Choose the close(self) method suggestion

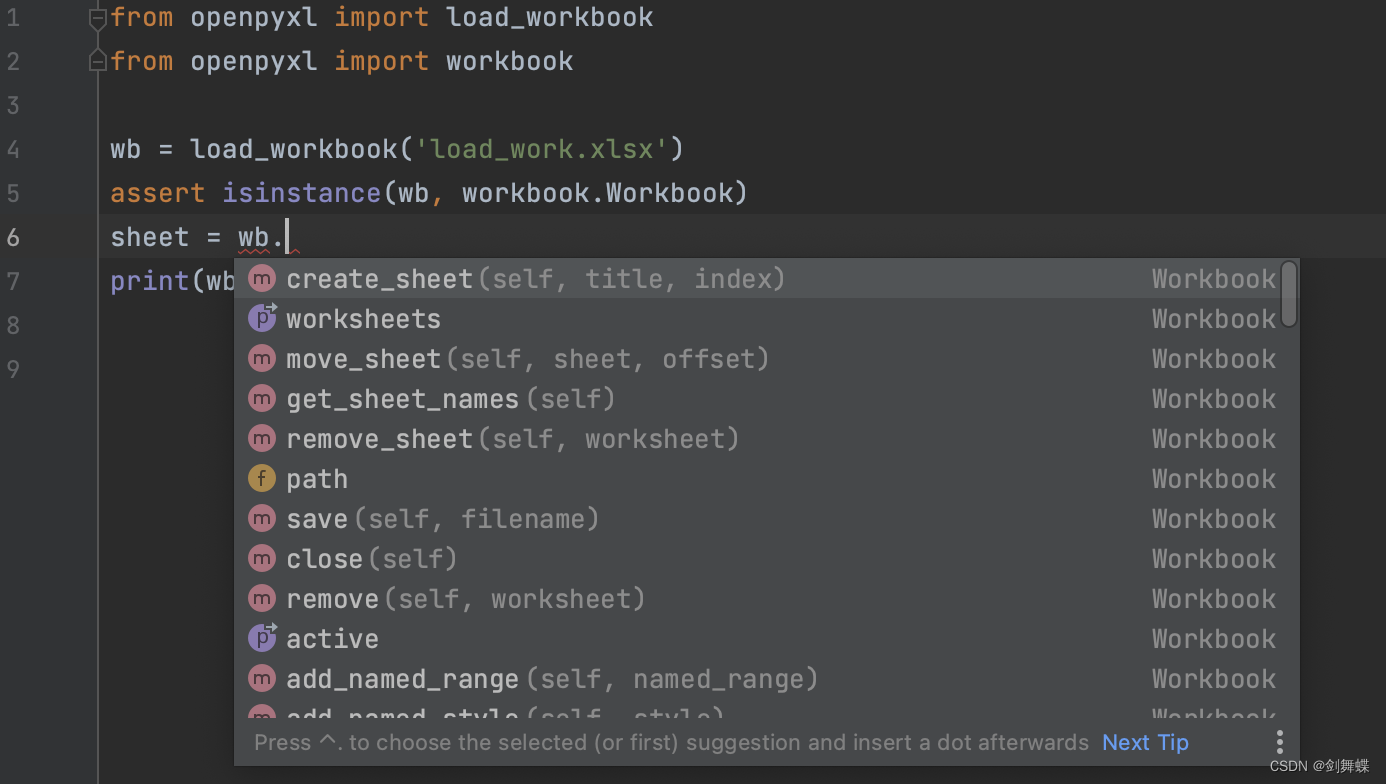point(757,559)
